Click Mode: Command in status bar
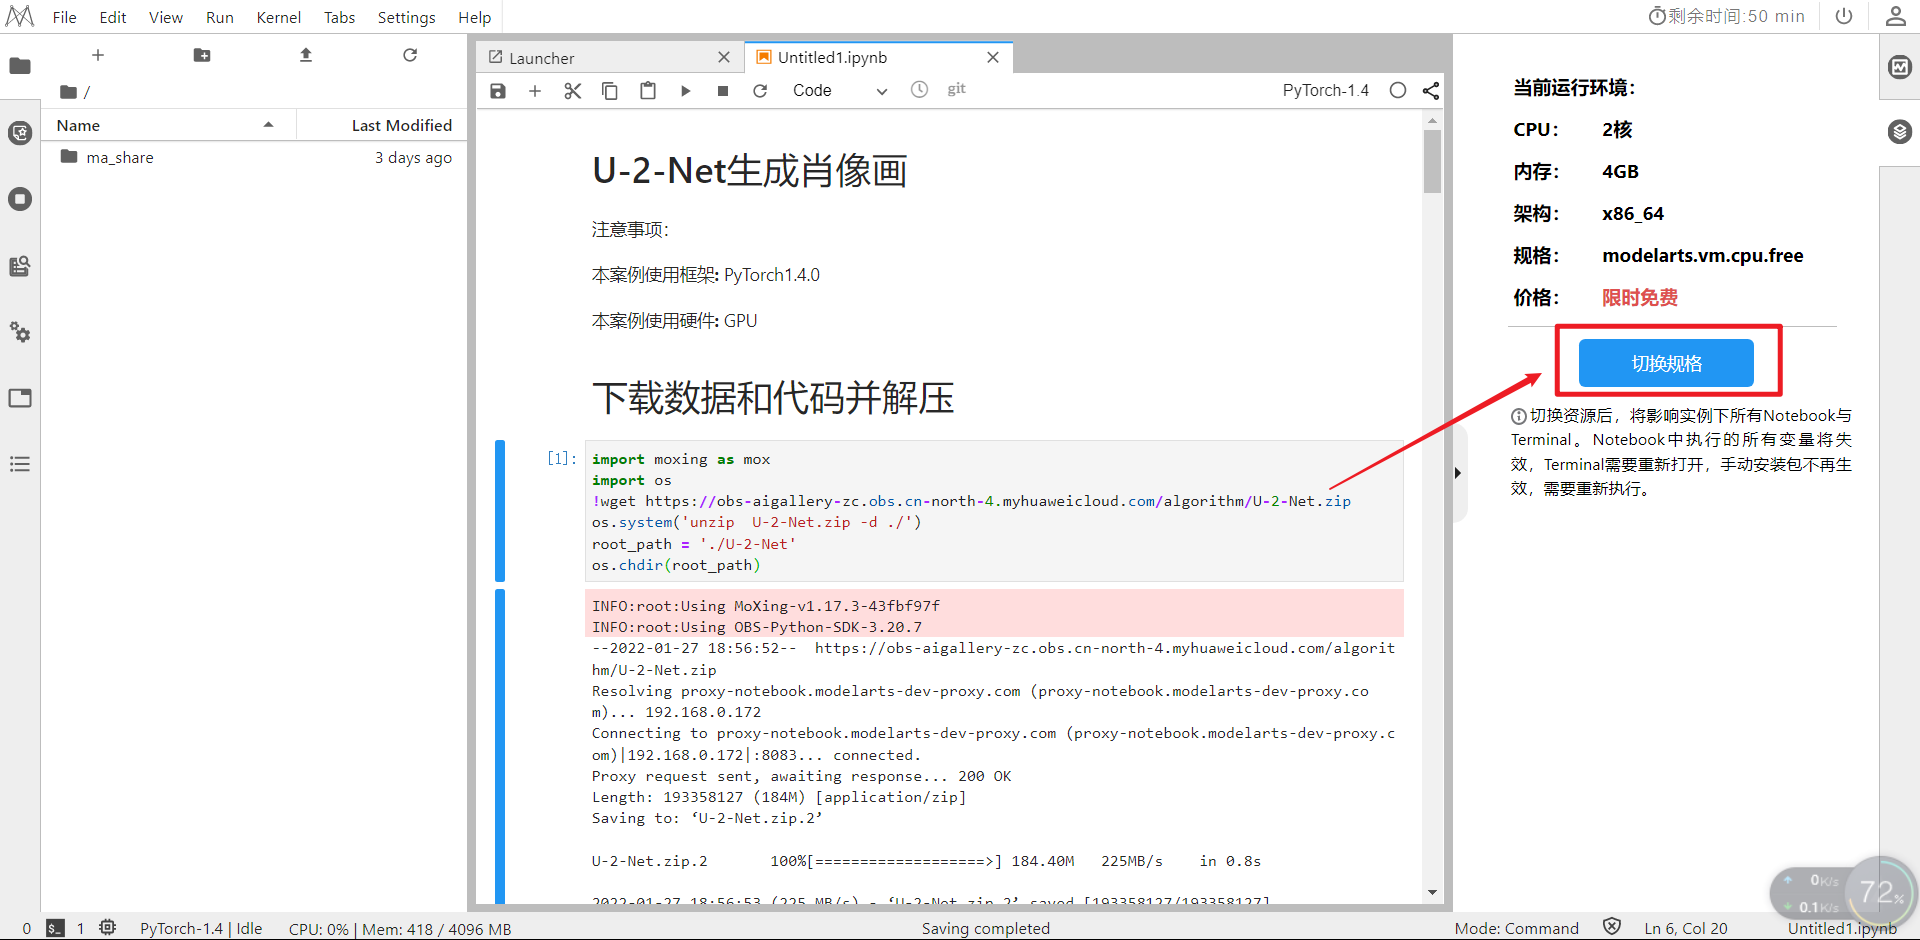 [x=1517, y=929]
